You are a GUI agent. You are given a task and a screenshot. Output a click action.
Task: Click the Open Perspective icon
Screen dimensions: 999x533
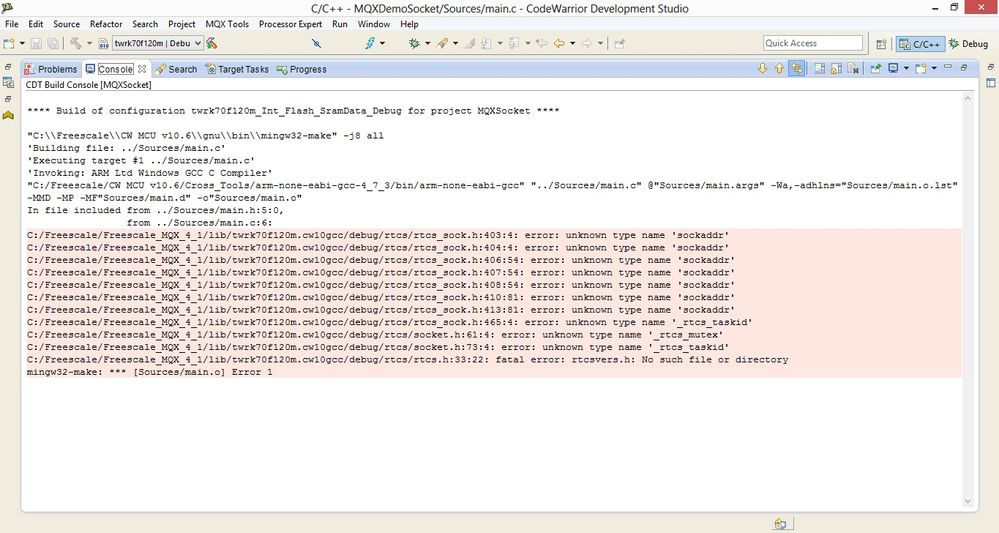pyautogui.click(x=881, y=44)
